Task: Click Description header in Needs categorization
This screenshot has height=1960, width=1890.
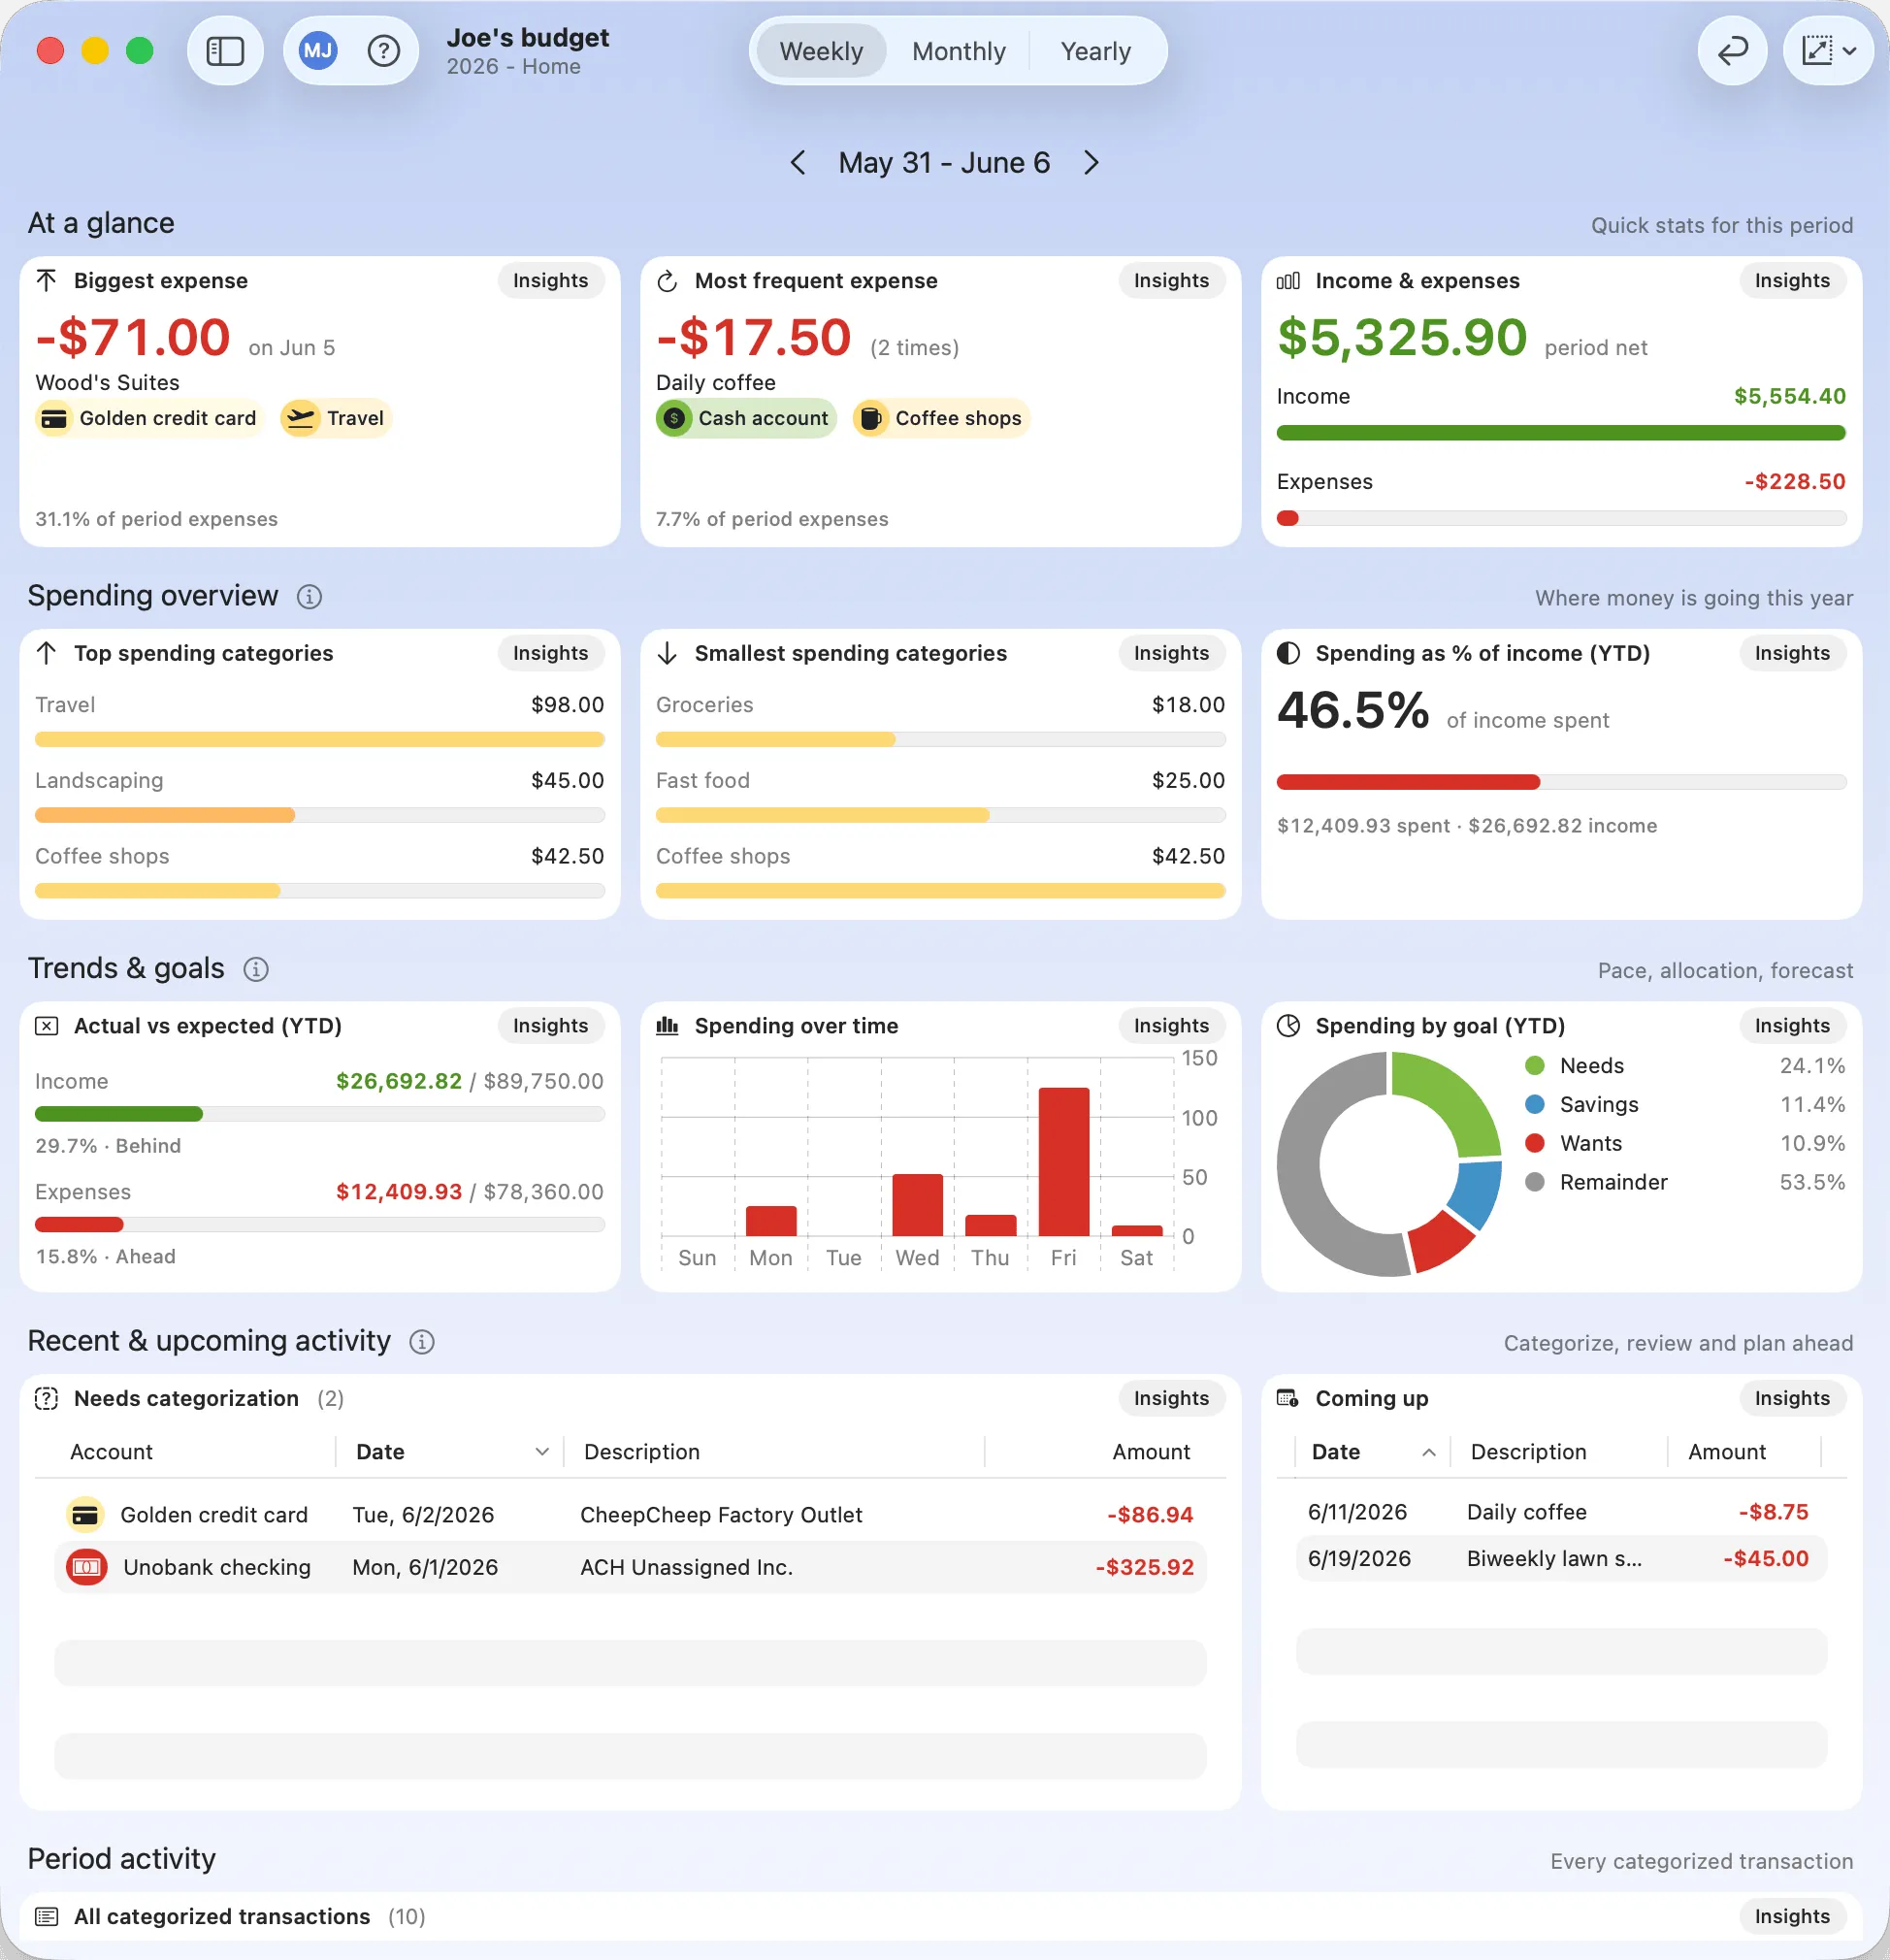Action: point(642,1452)
